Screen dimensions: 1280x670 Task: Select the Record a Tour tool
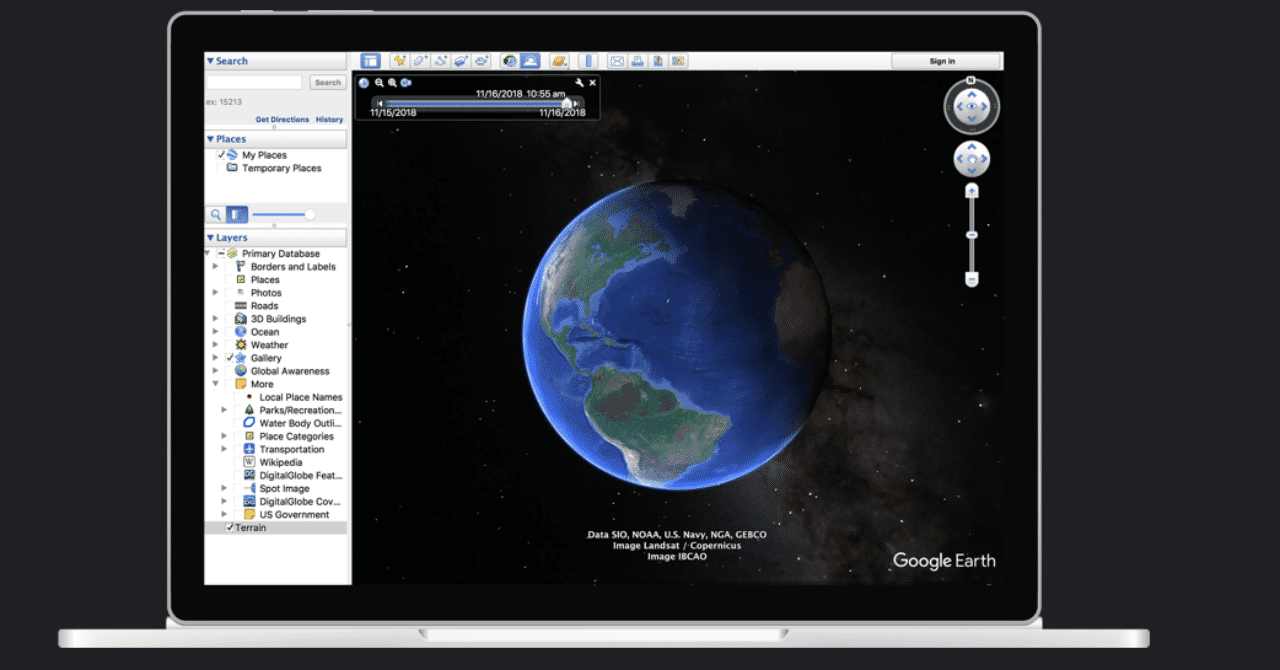[x=481, y=61]
